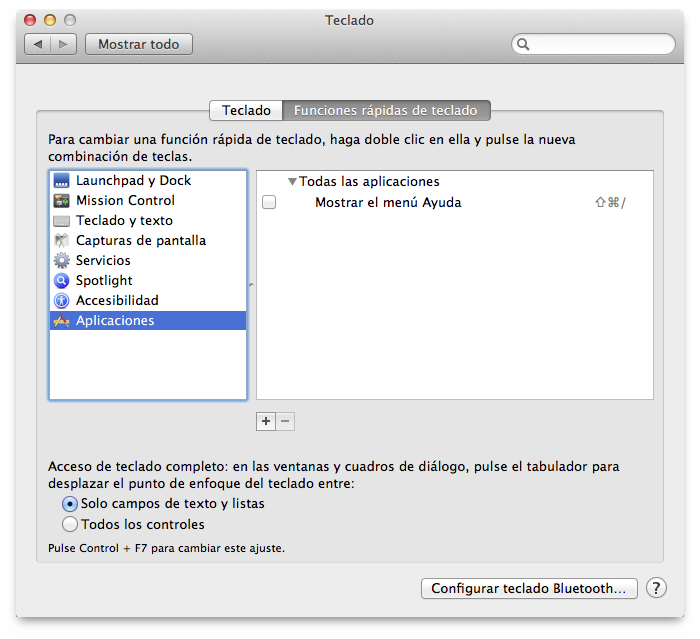This screenshot has height=639, width=700.
Task: Click the Accesibilidad icon
Action: point(62,301)
